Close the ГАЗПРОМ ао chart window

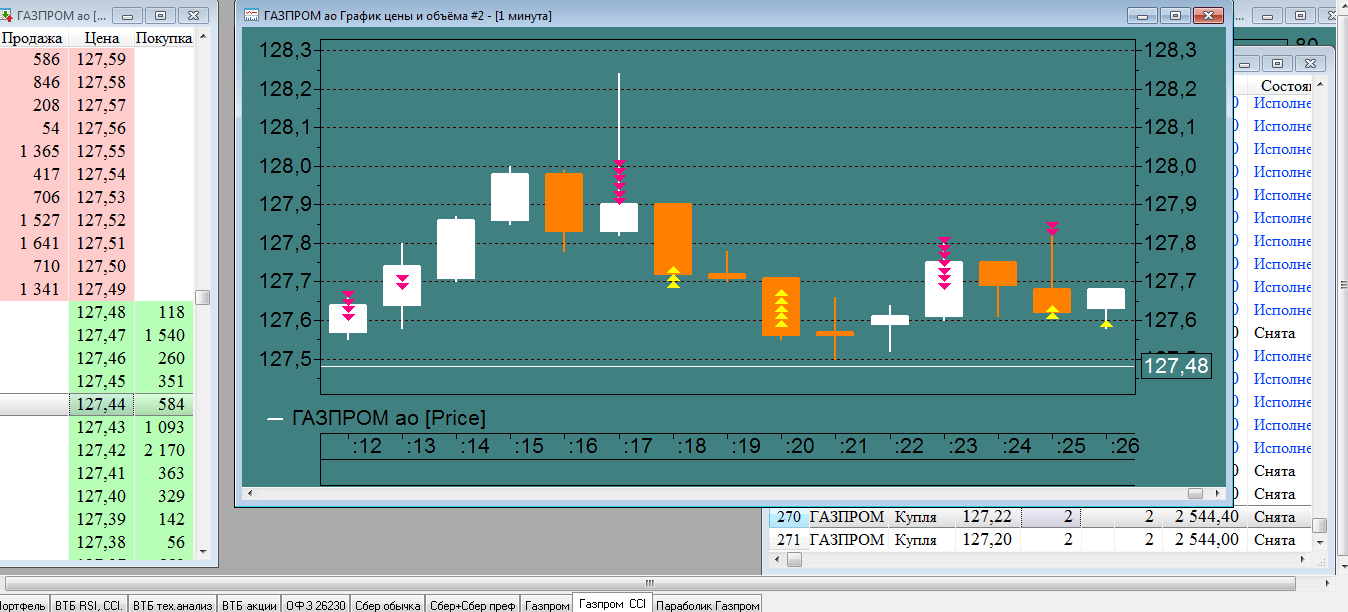click(x=1209, y=15)
